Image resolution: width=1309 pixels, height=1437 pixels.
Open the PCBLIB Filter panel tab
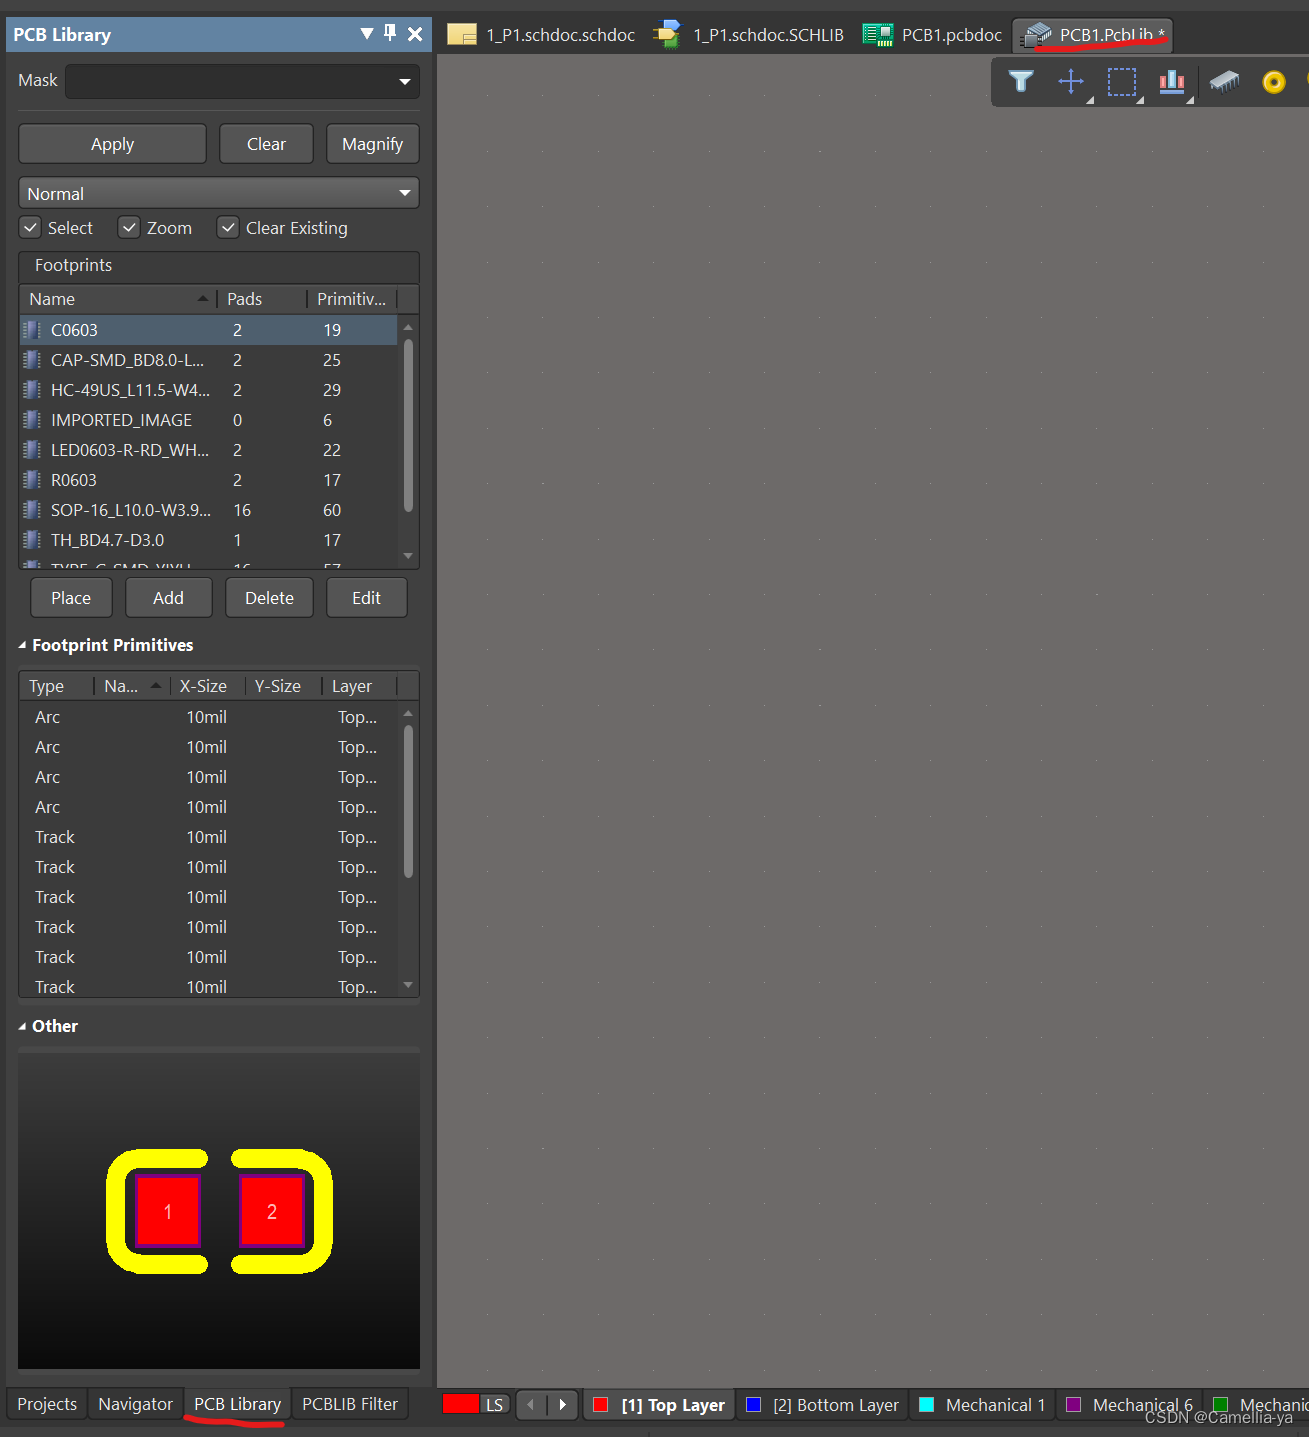pyautogui.click(x=350, y=1404)
